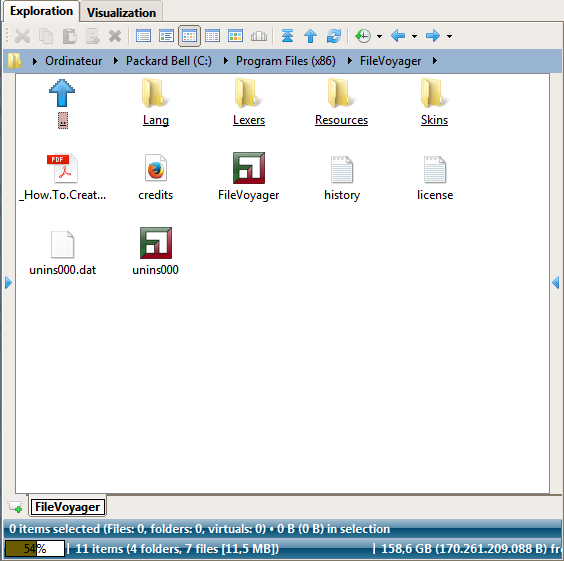
Task: Open the Lang folder
Action: tap(155, 102)
